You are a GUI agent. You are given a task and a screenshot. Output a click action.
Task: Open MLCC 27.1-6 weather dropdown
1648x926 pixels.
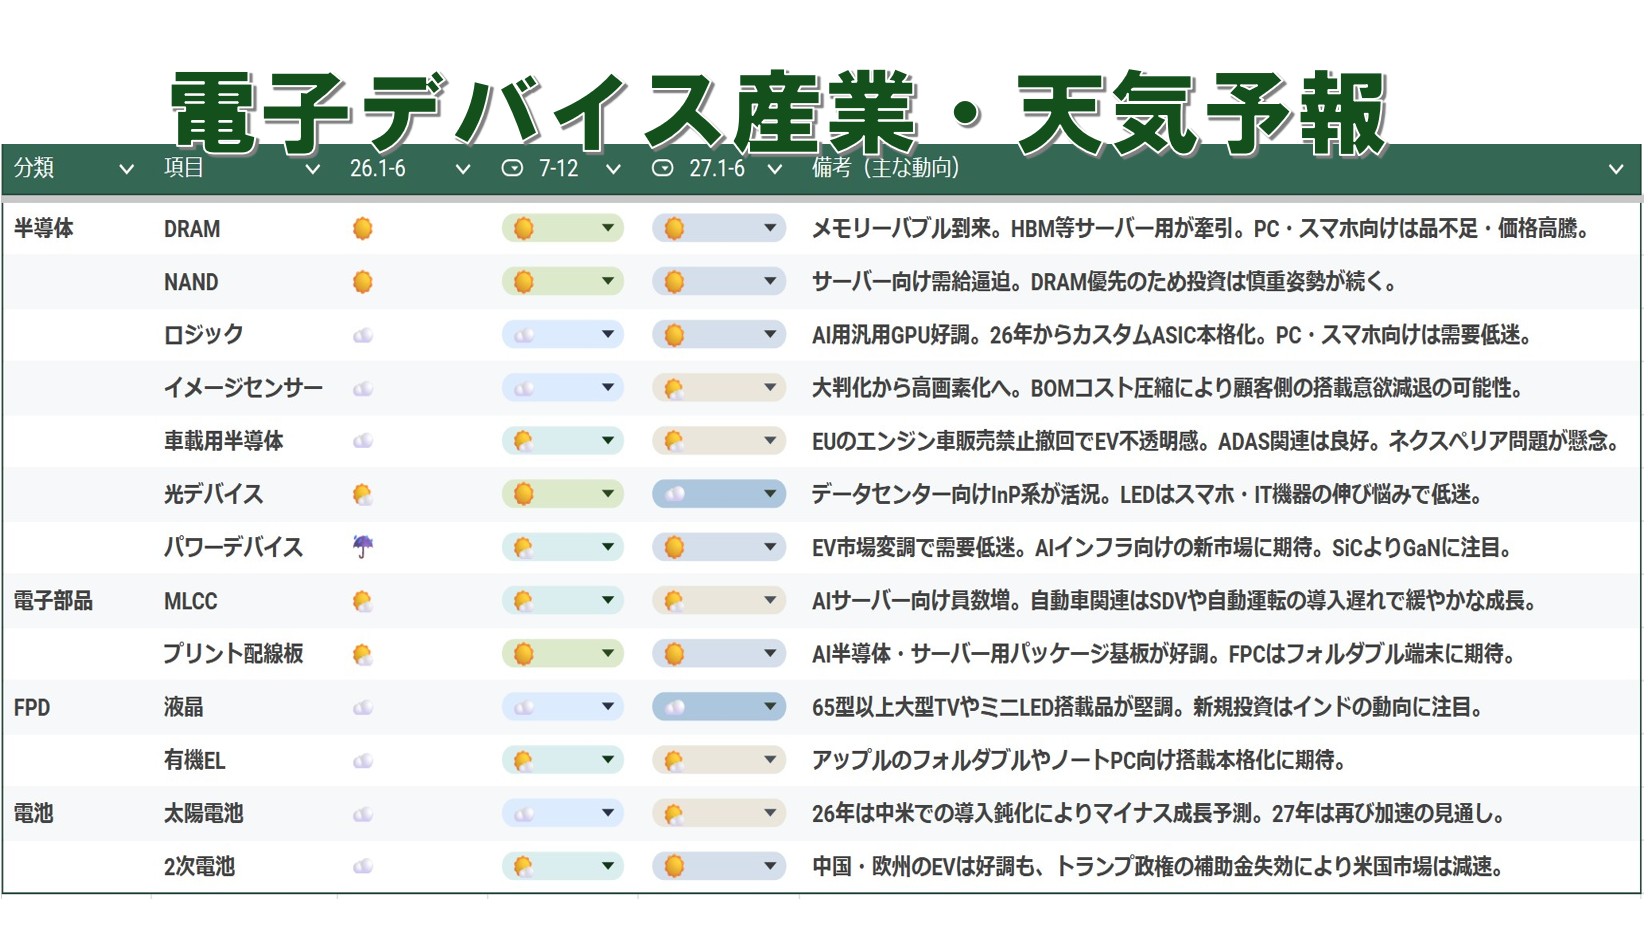pyautogui.click(x=718, y=601)
